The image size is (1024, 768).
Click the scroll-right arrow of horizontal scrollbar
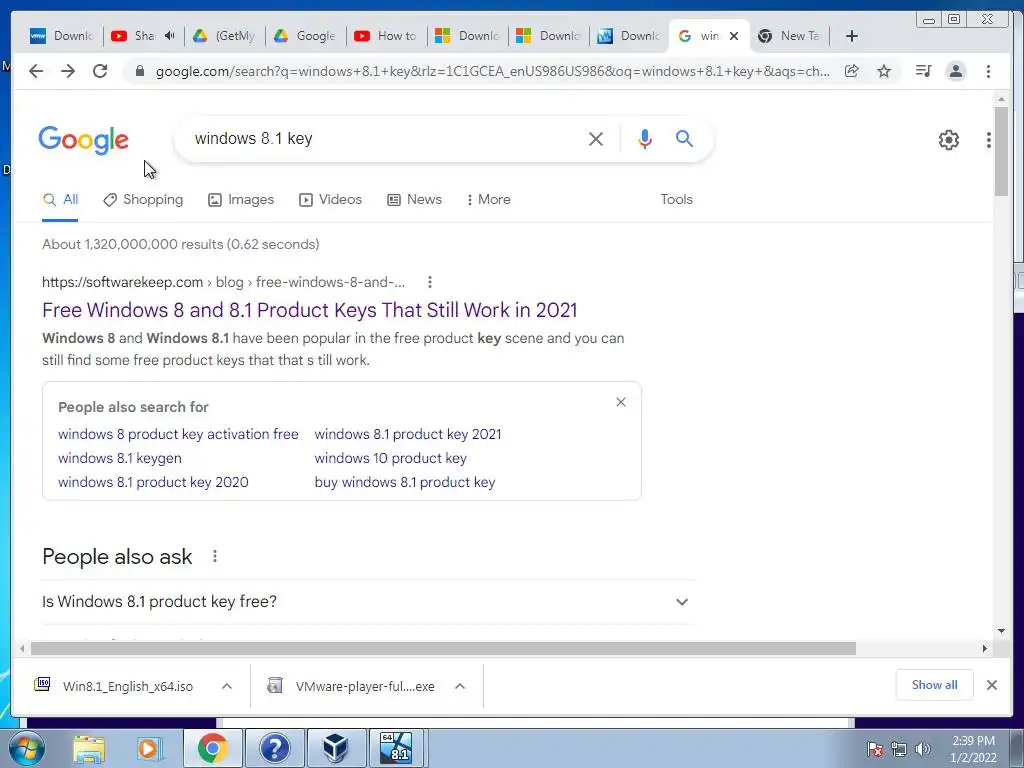click(x=985, y=648)
